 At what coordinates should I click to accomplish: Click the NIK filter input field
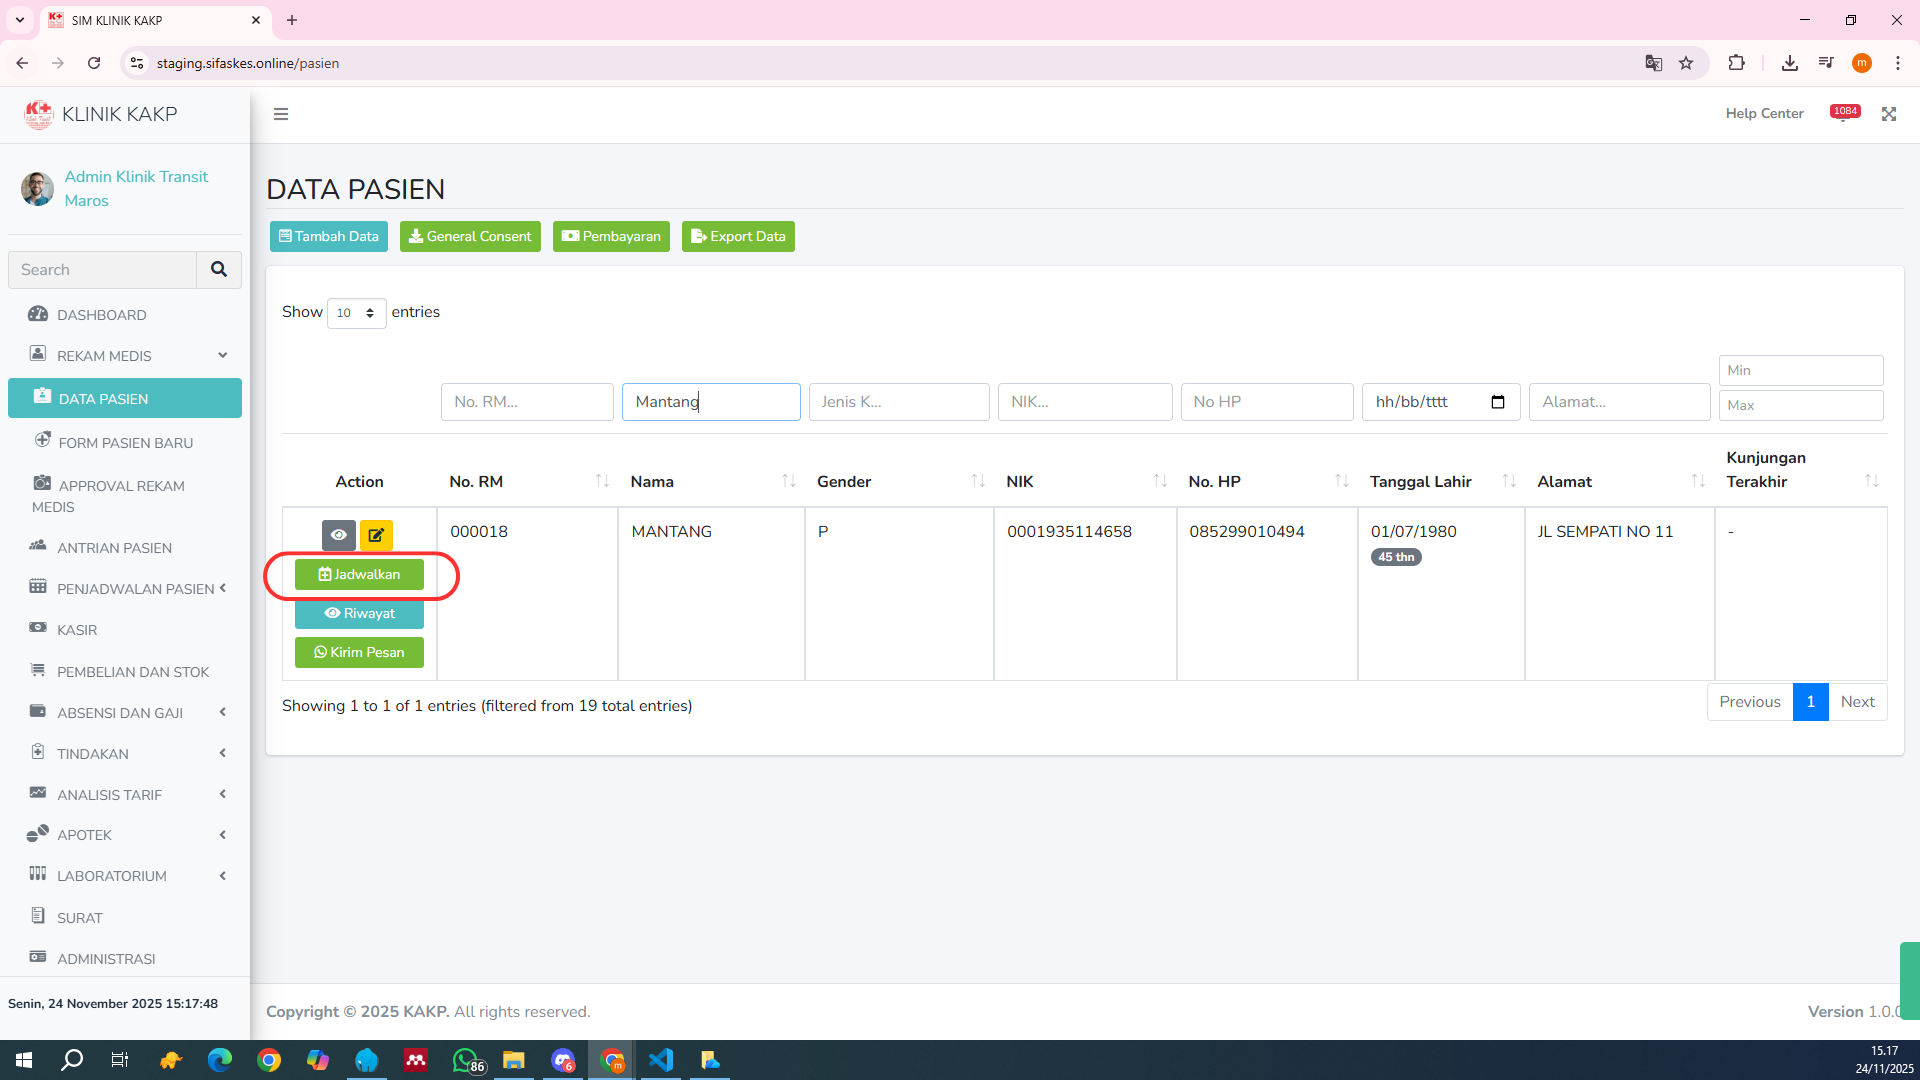pyautogui.click(x=1084, y=402)
